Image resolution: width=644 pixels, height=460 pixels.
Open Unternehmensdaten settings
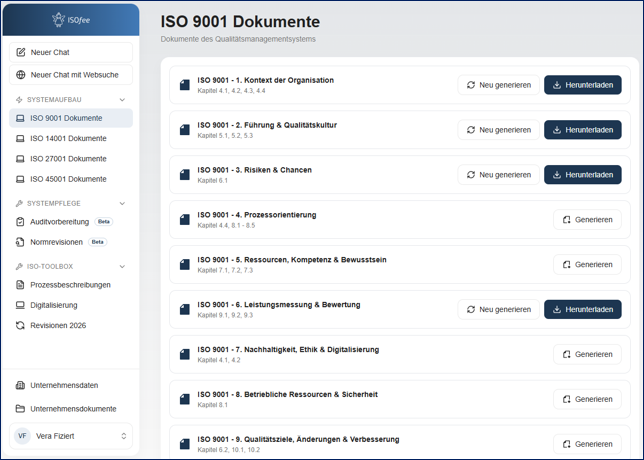71,385
